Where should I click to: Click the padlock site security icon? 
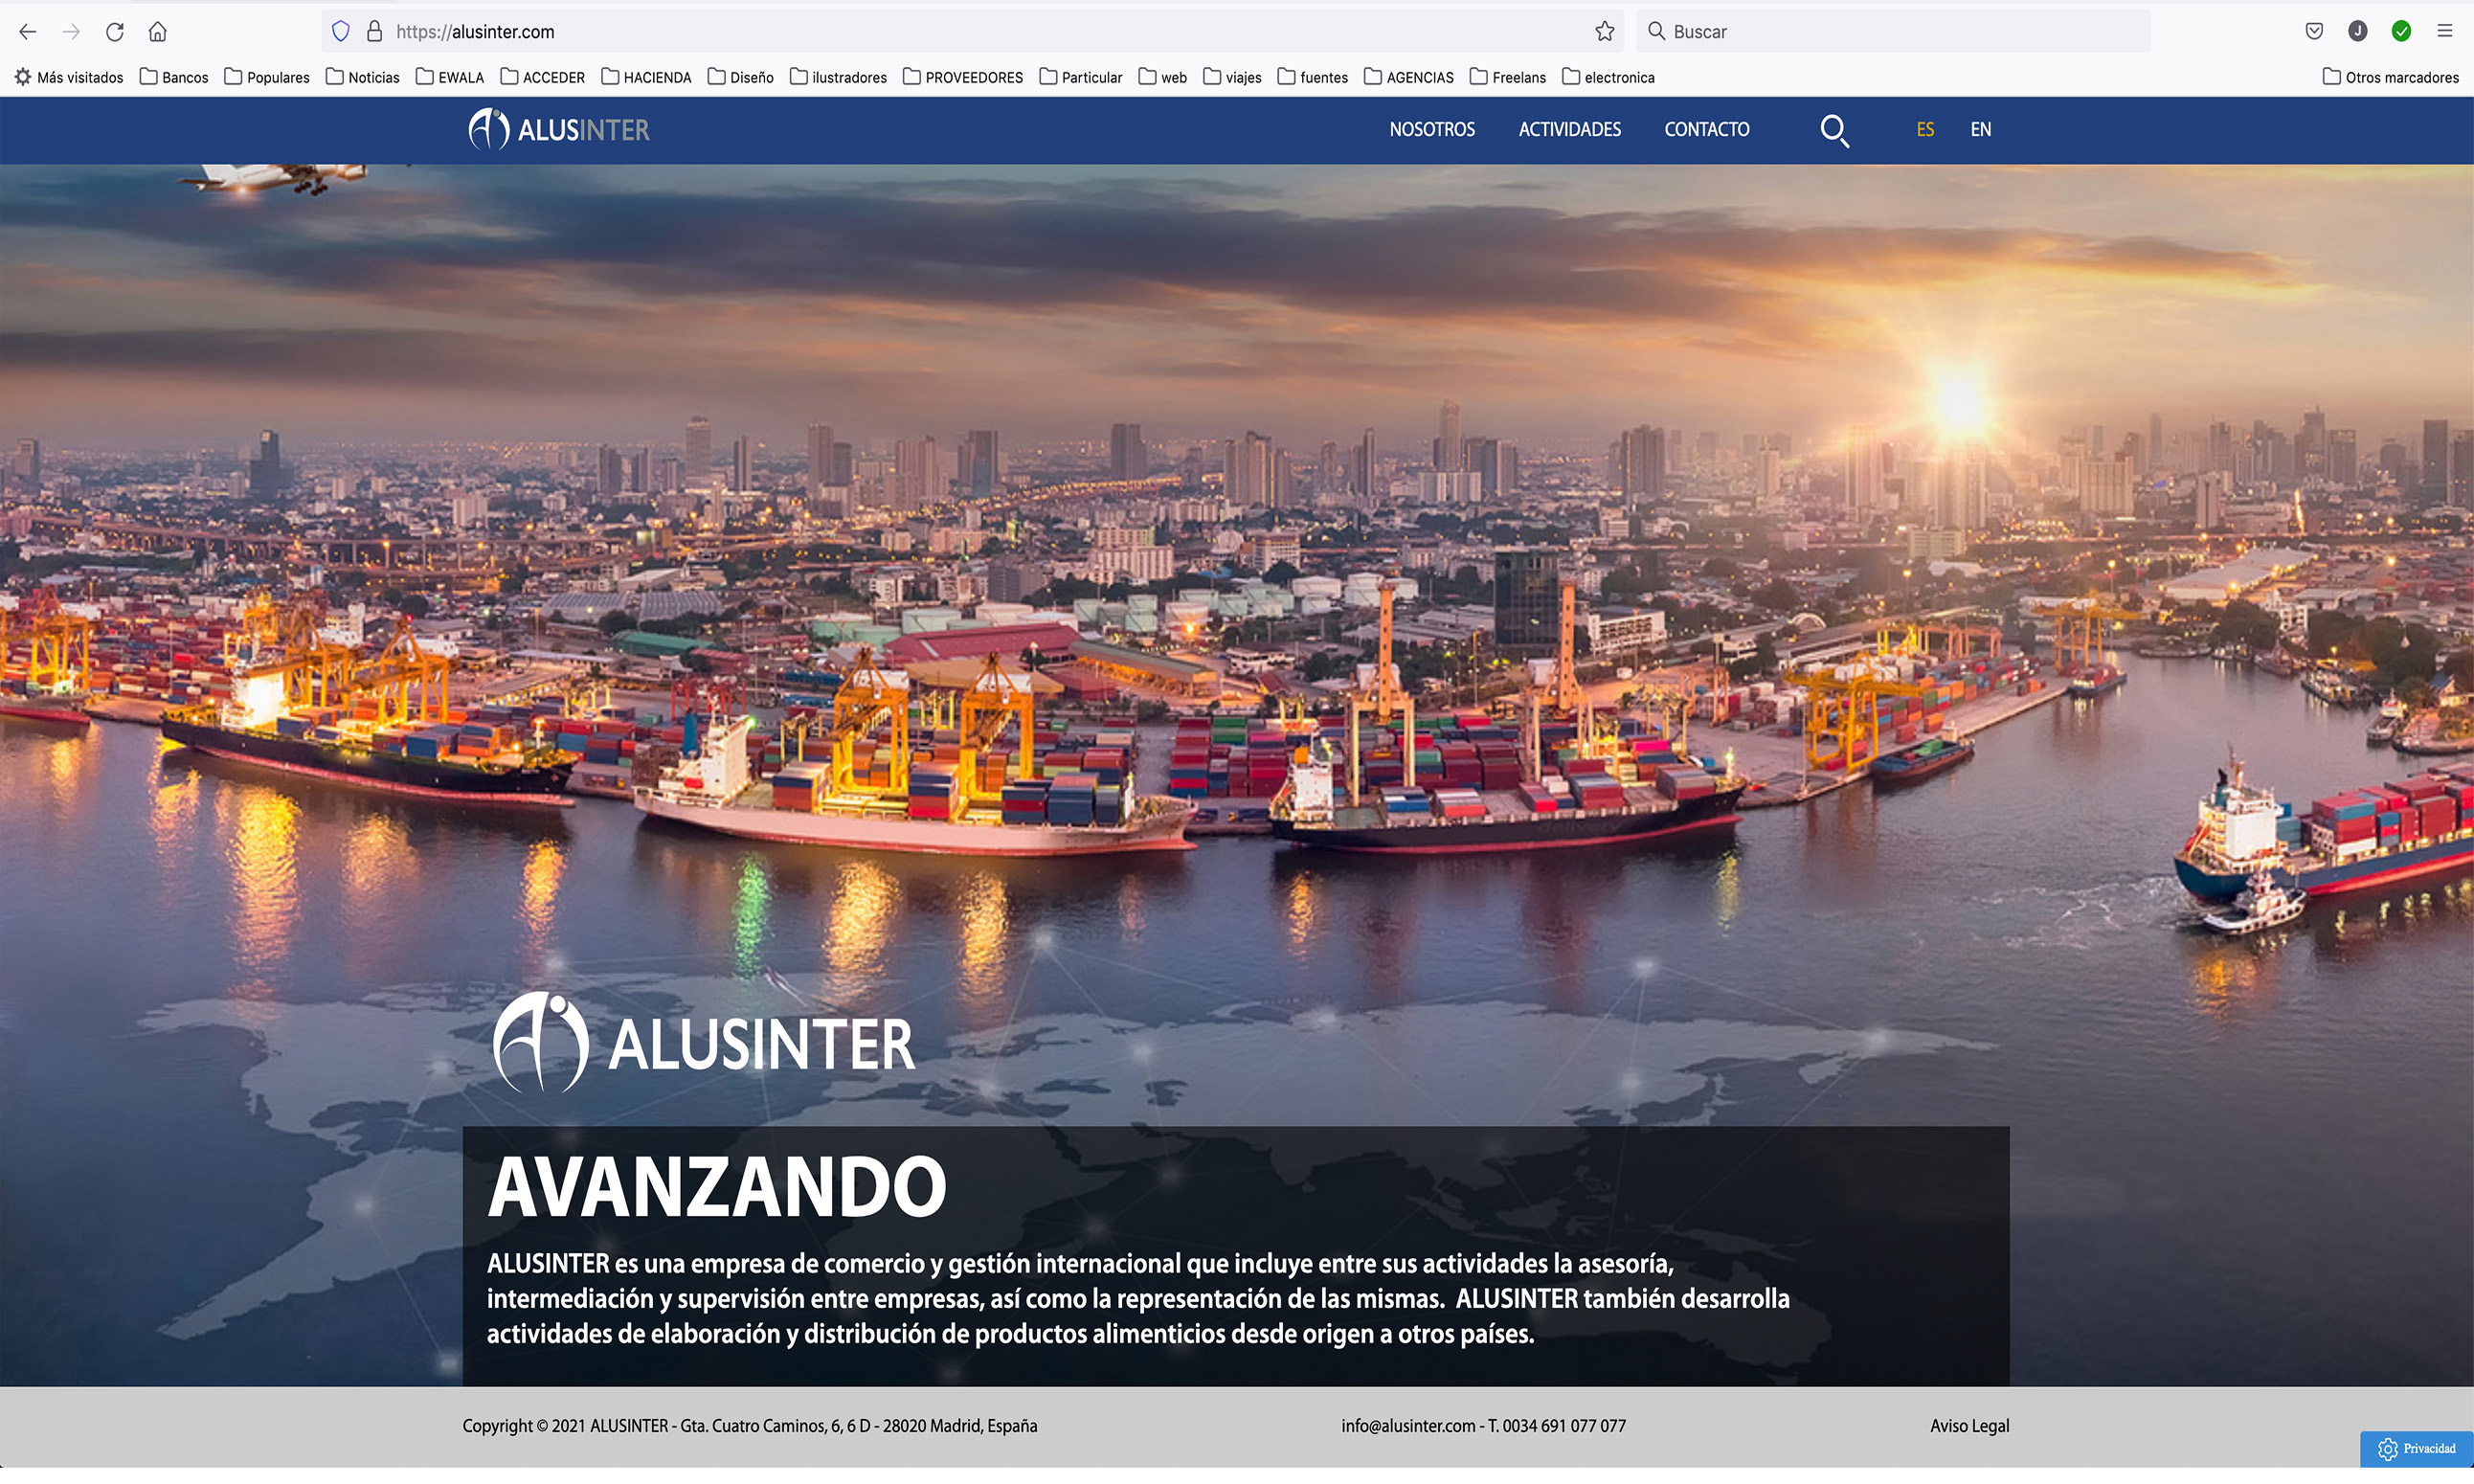click(374, 32)
